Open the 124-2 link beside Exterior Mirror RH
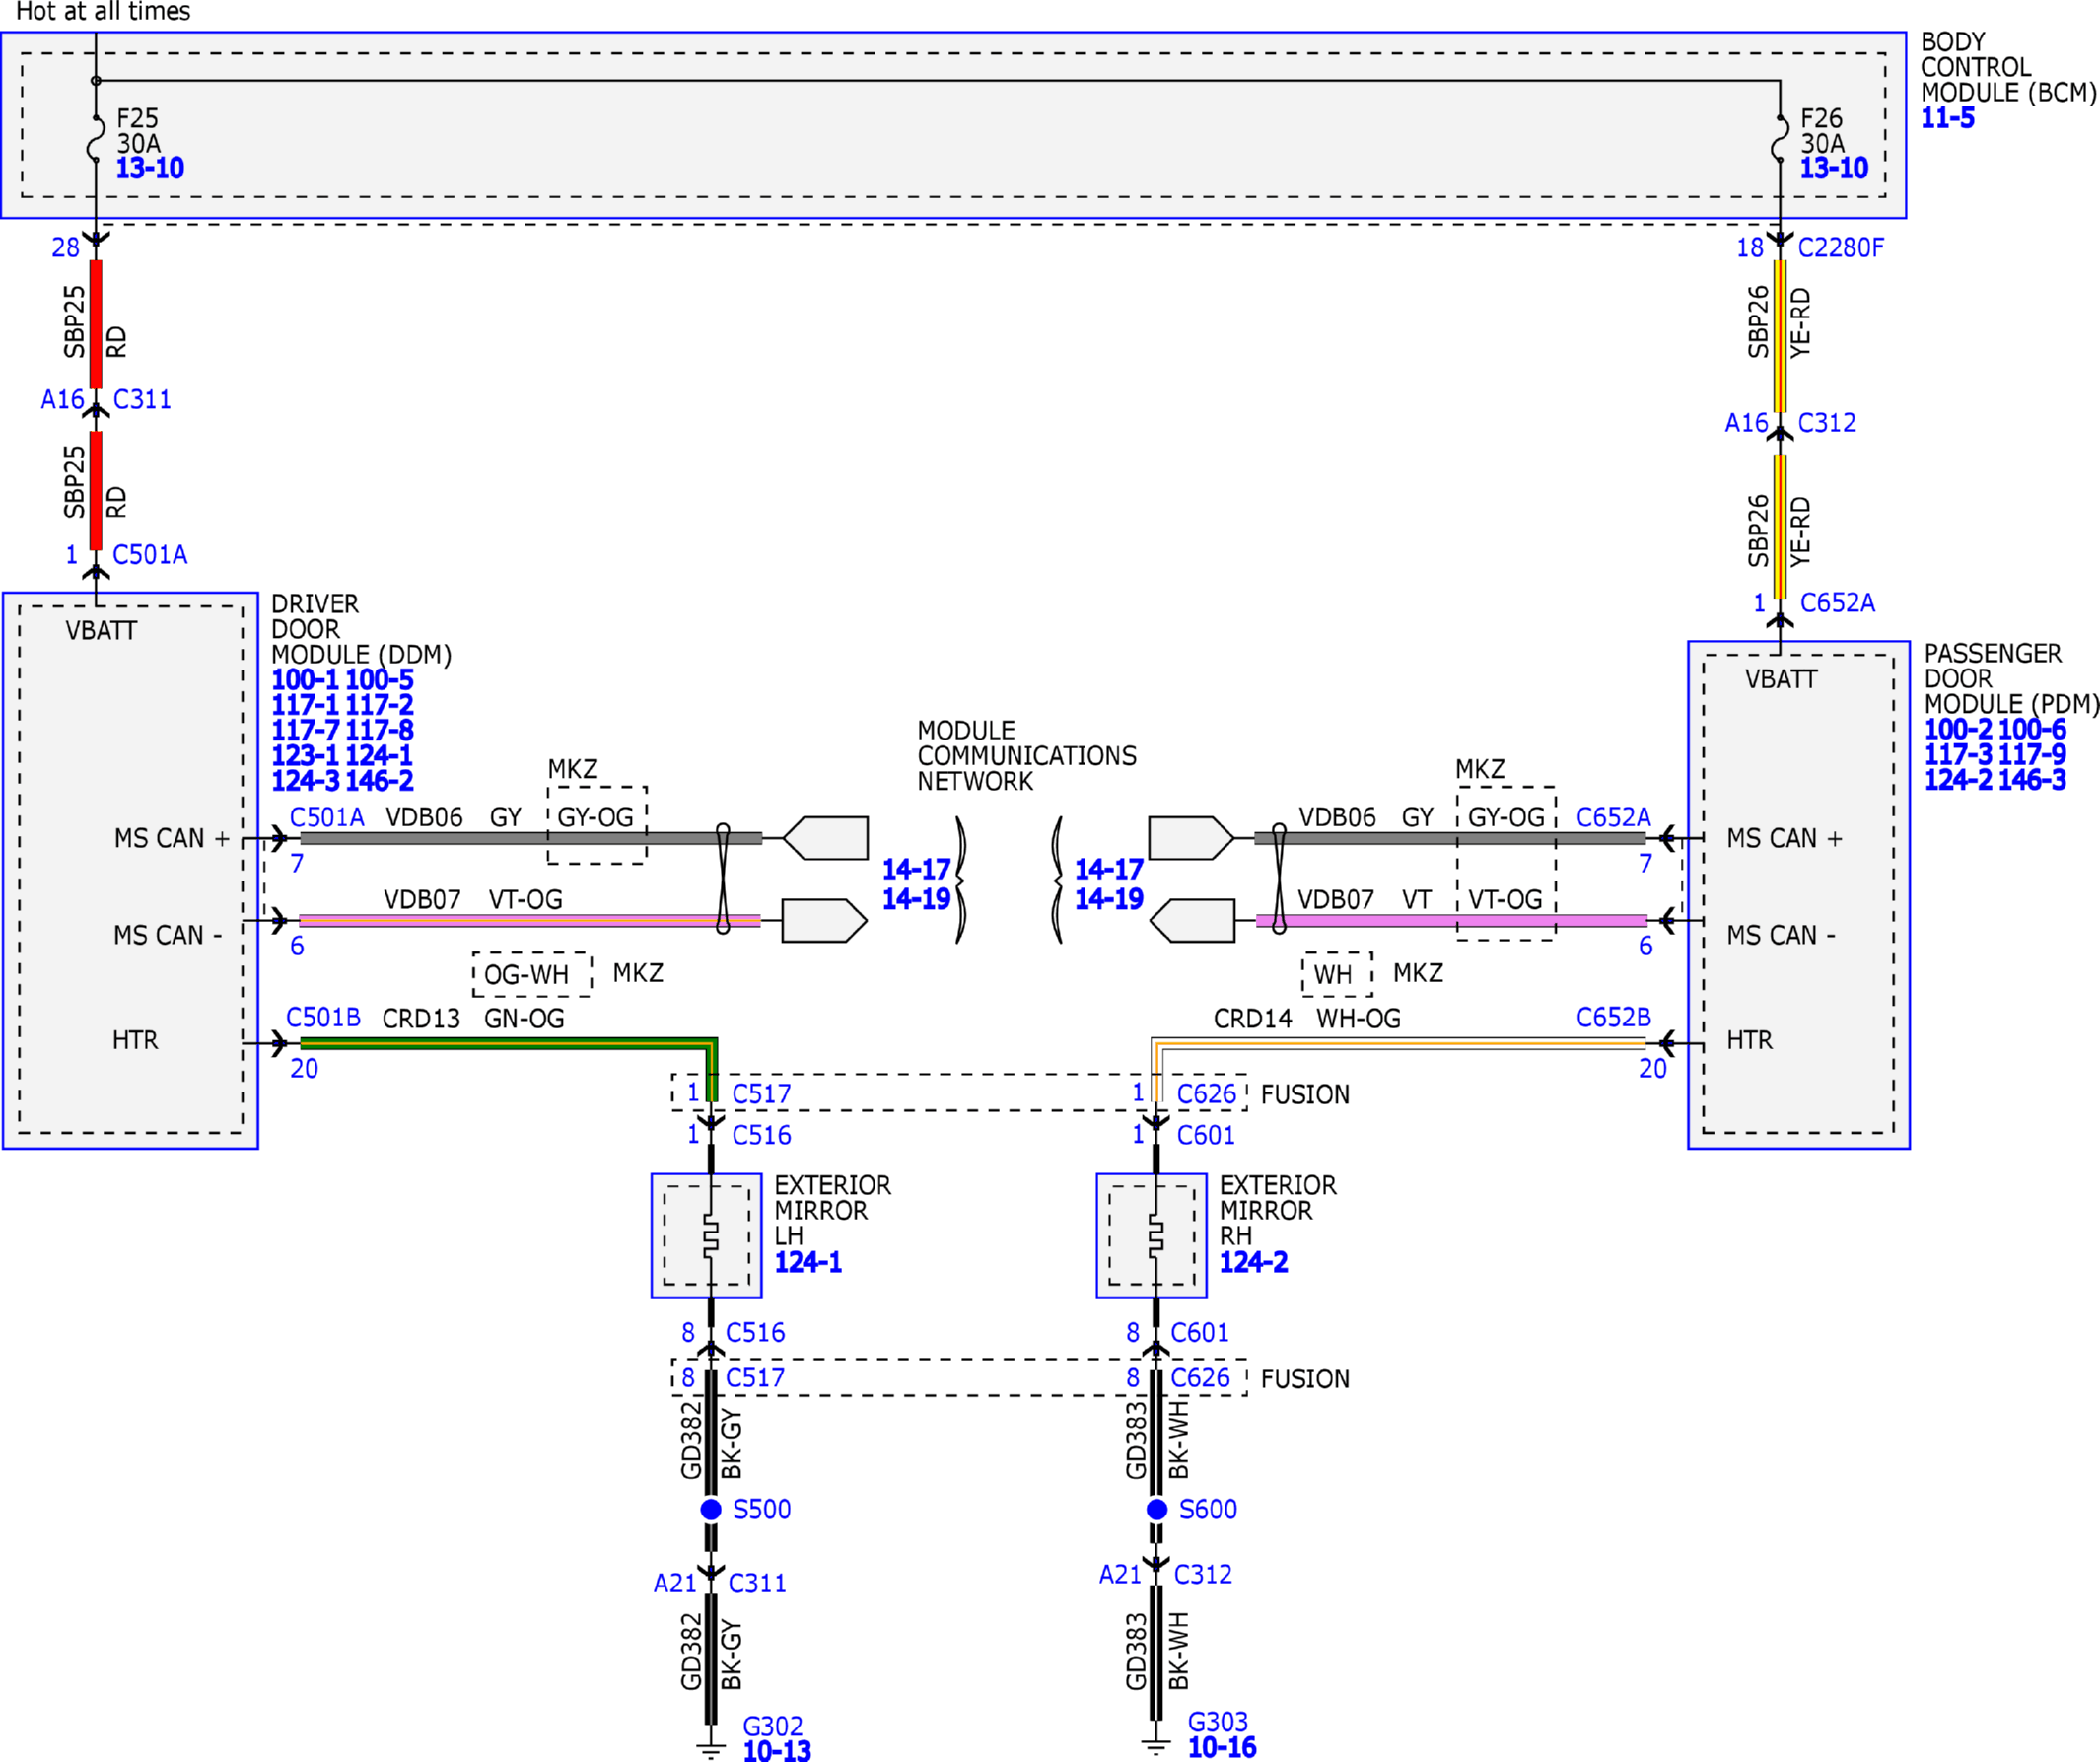The width and height of the screenshot is (2100, 1762). [x=1253, y=1262]
